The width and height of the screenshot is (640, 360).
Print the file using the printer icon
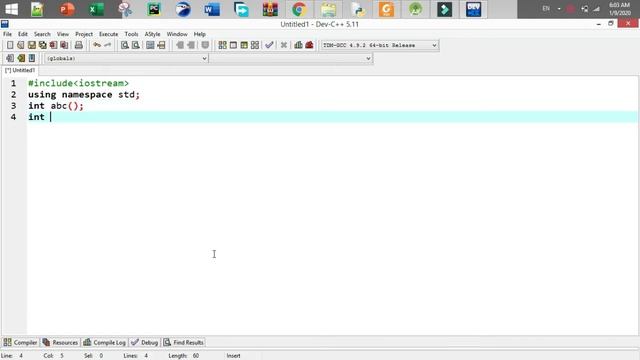coord(79,45)
